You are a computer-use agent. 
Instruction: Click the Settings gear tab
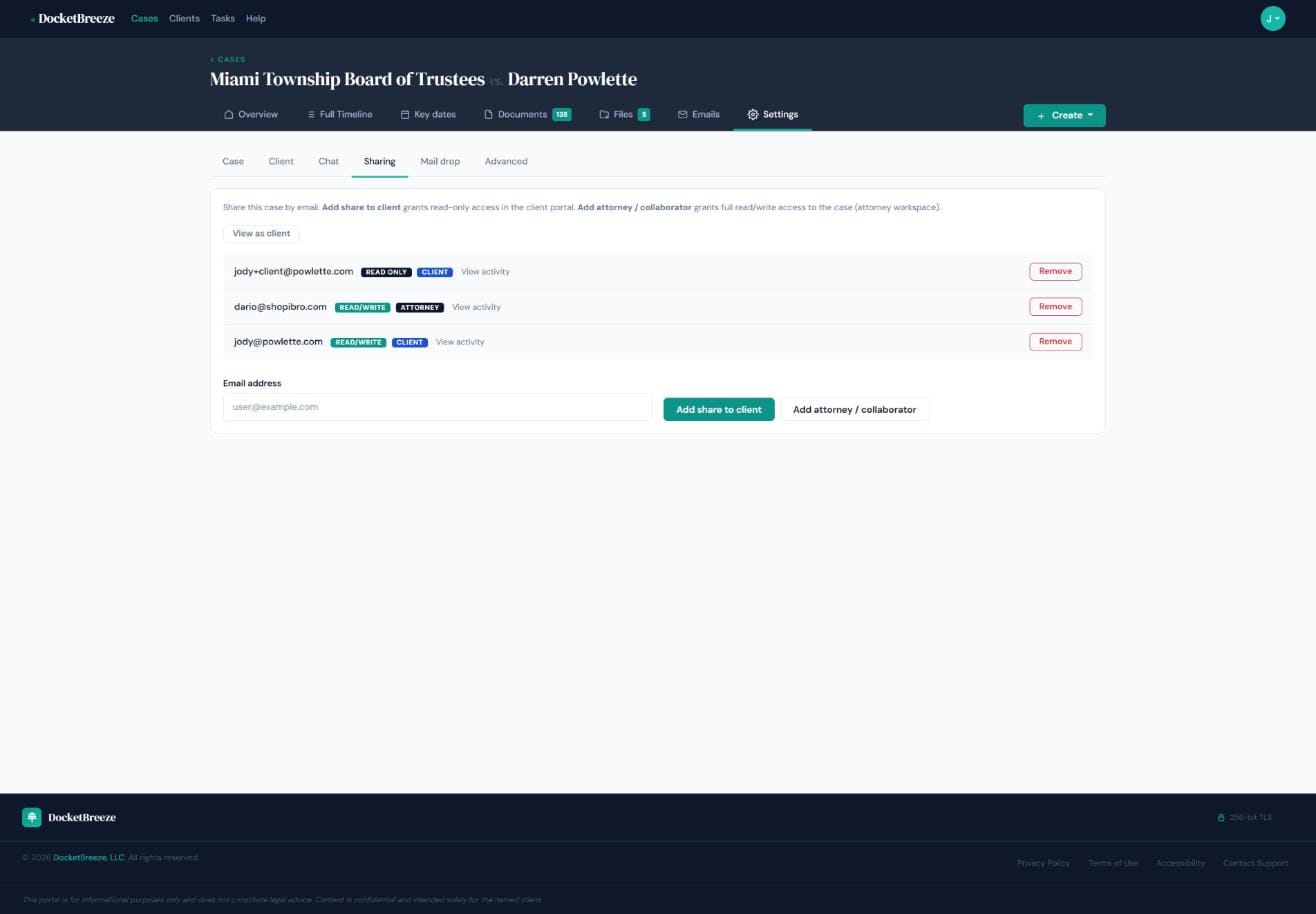tap(772, 115)
